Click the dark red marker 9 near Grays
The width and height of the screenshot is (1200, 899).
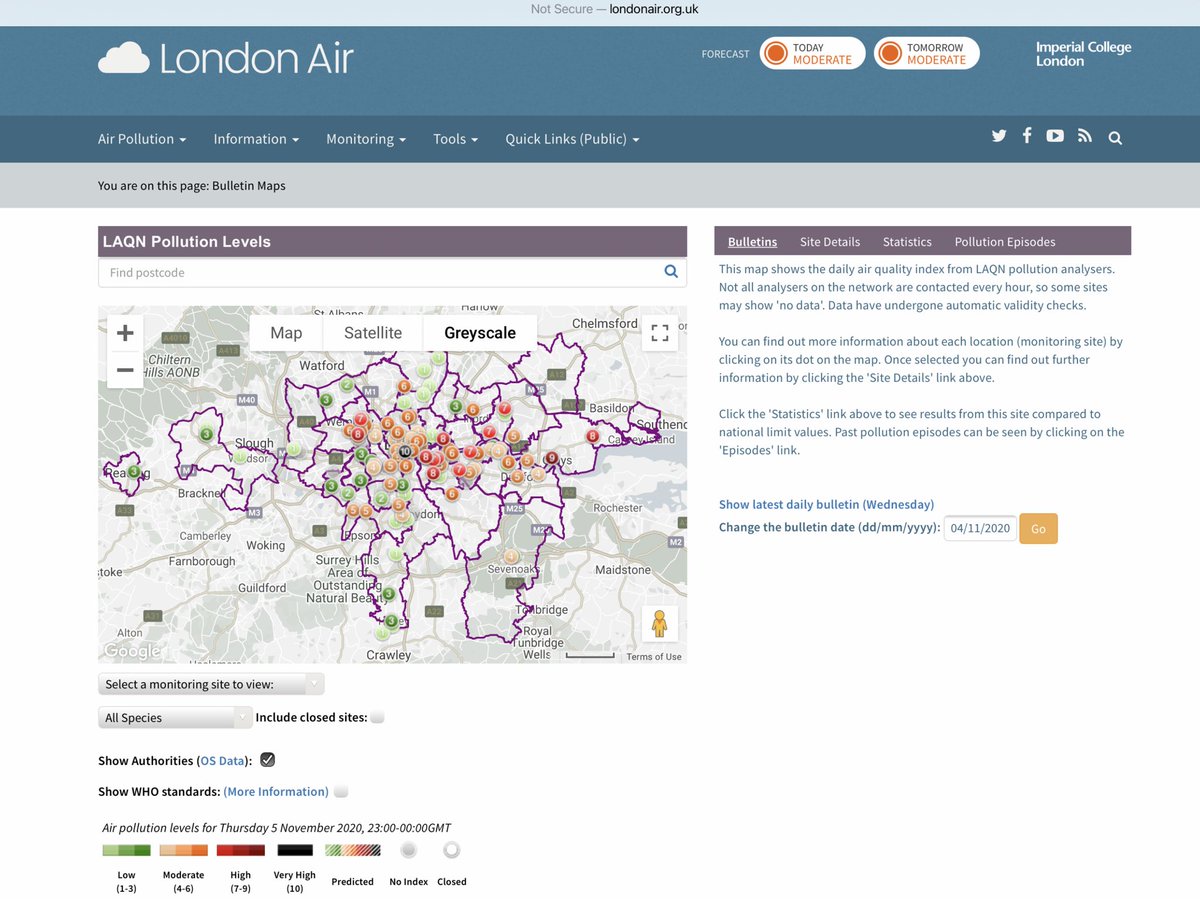[x=551, y=458]
